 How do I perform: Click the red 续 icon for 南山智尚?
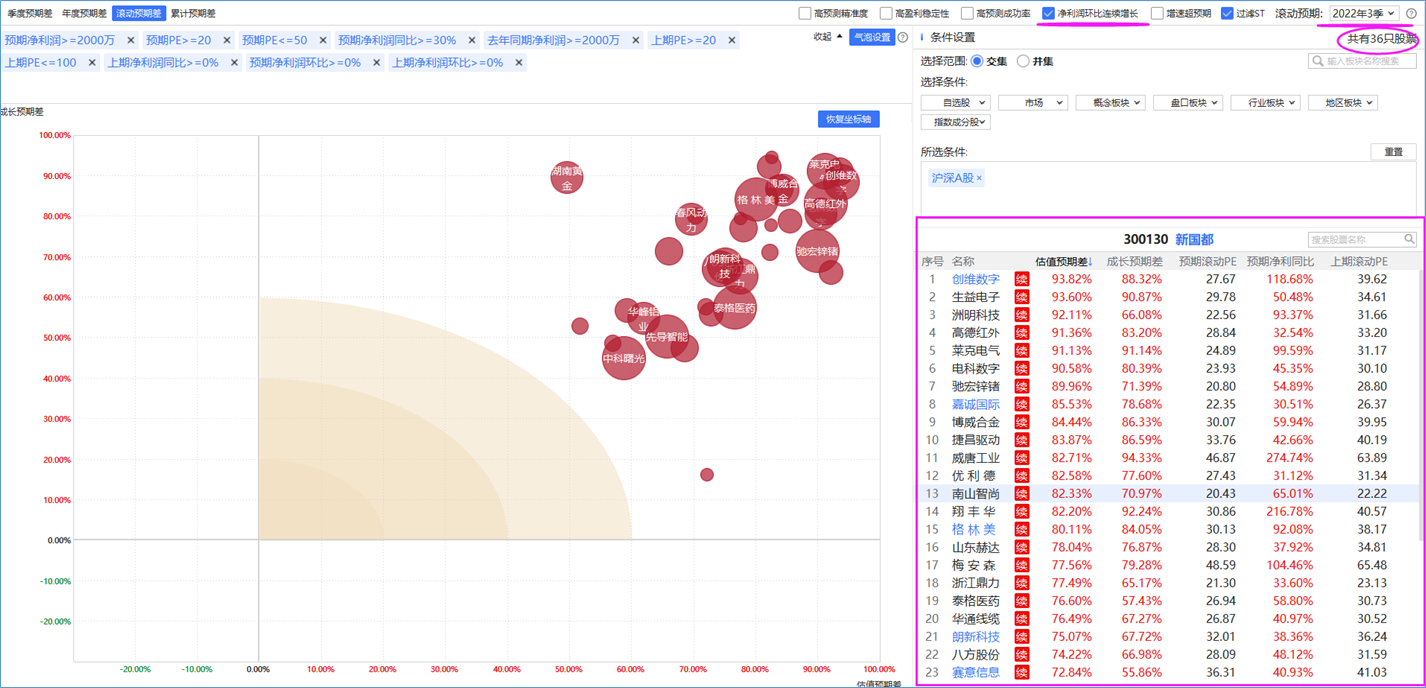coord(1021,494)
